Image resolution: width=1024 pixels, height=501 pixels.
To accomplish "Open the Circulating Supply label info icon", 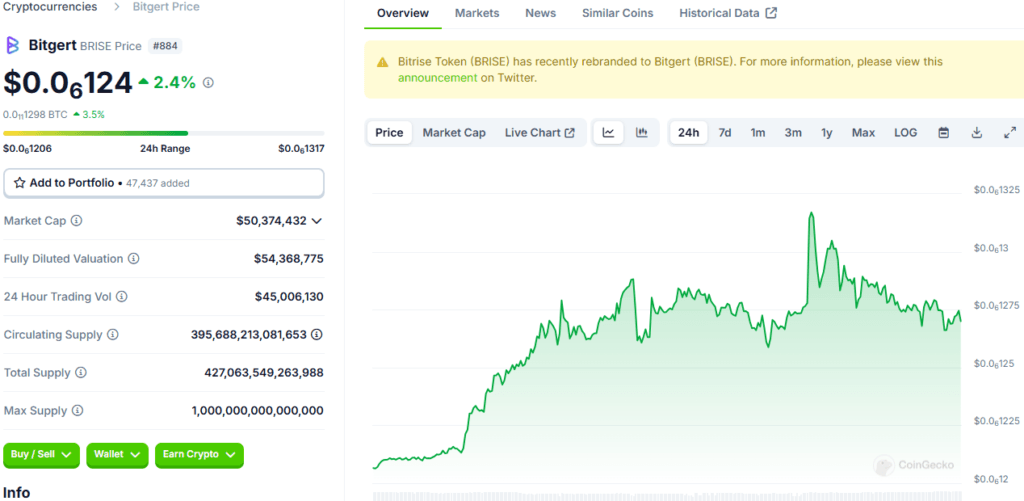I will [112, 334].
